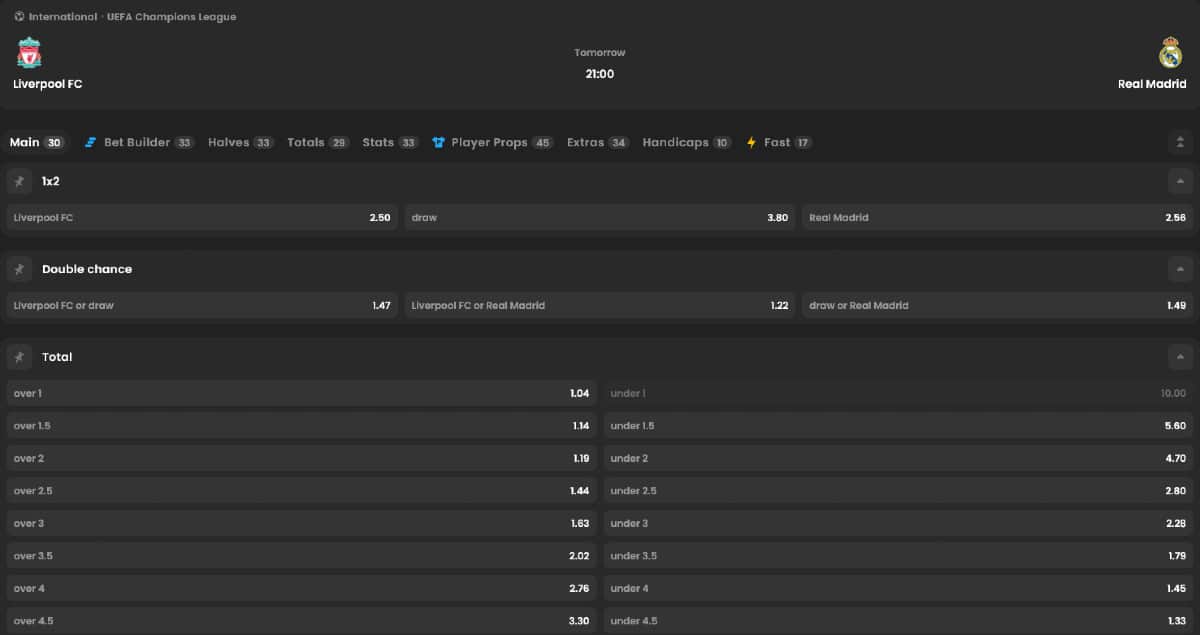
Task: Toggle collapse all markets button
Action: (x=1180, y=143)
